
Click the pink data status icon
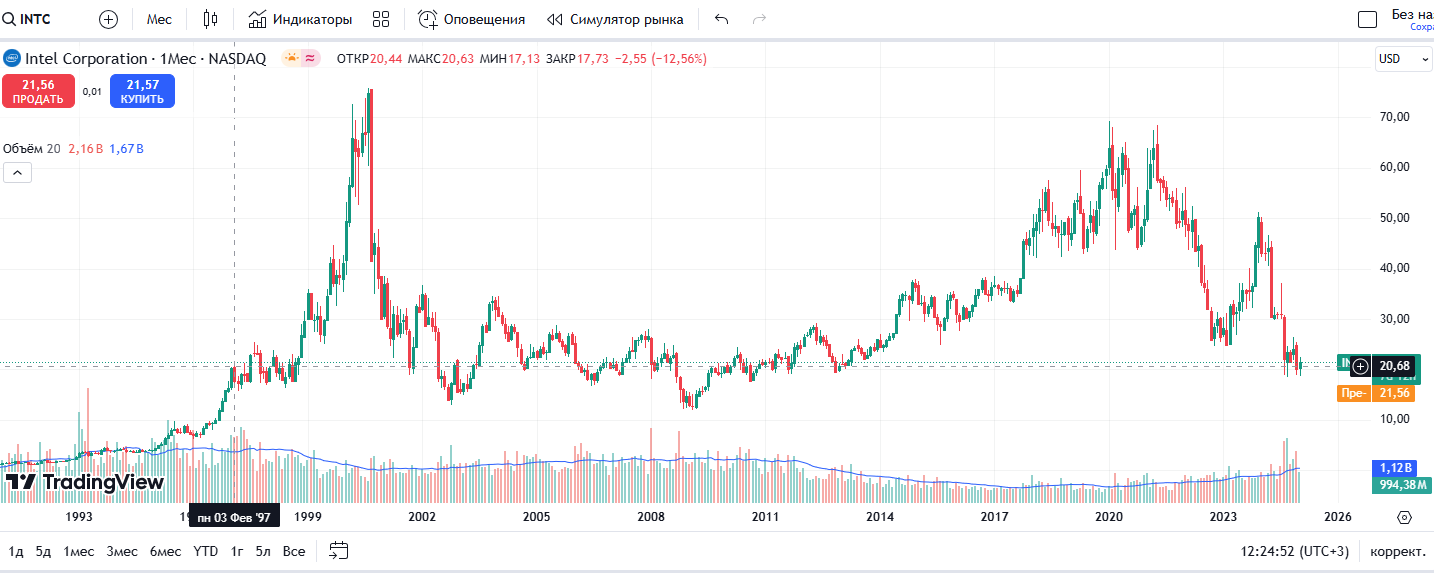(x=310, y=59)
